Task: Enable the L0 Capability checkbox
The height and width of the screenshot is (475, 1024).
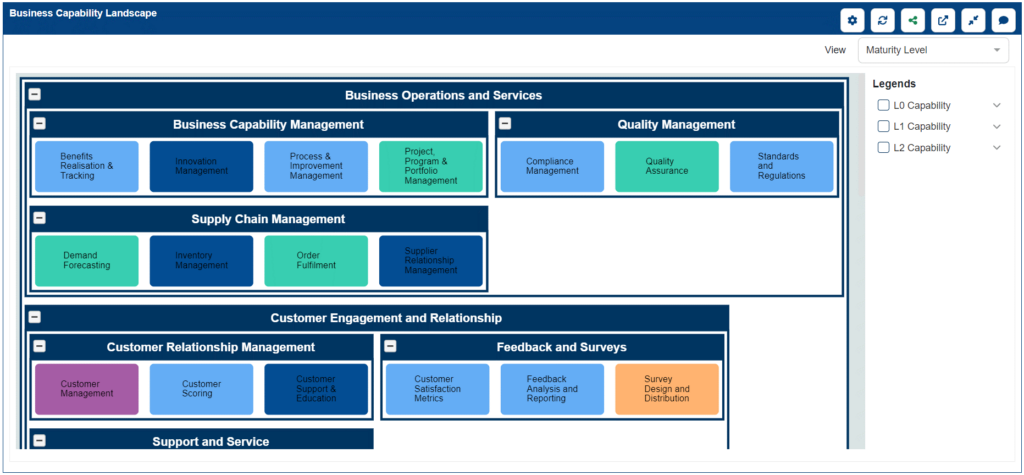Action: pyautogui.click(x=883, y=105)
